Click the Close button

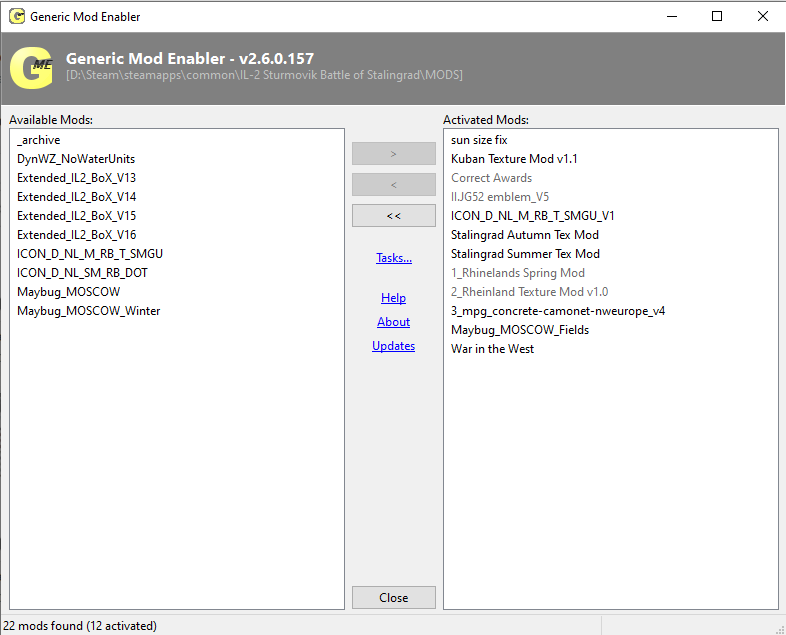(394, 597)
